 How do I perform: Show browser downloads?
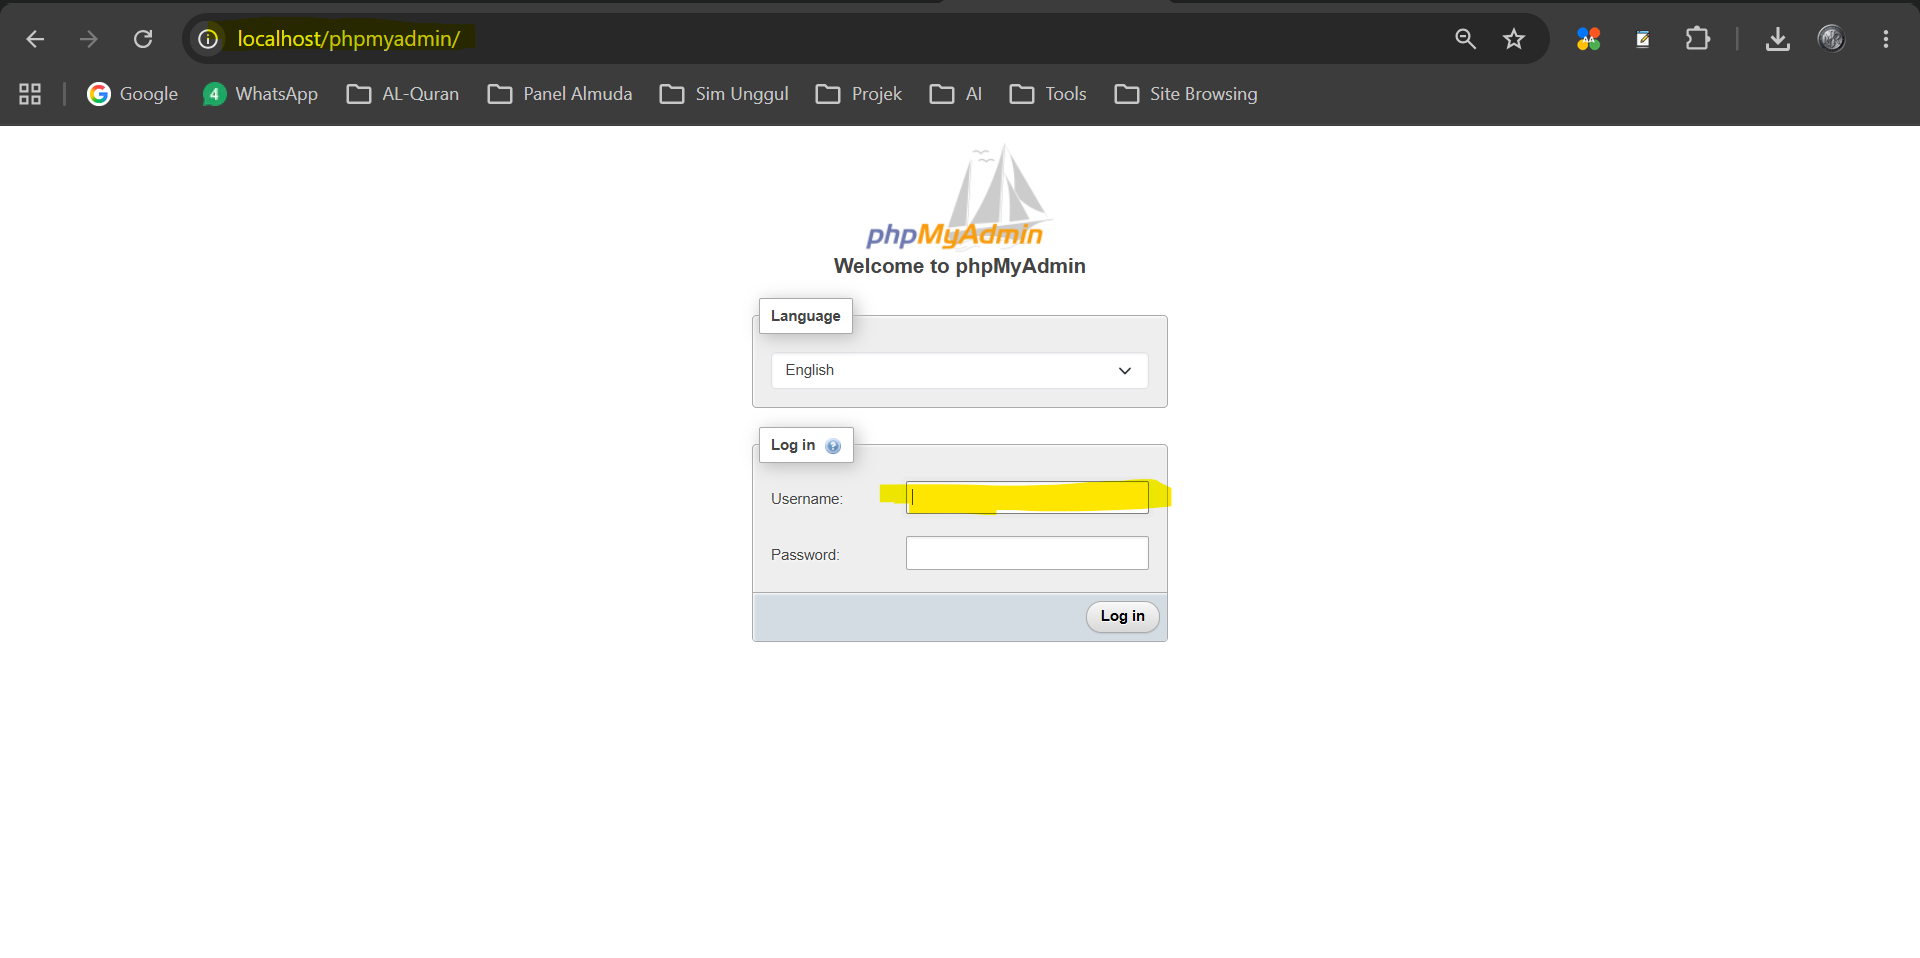pyautogui.click(x=1777, y=39)
